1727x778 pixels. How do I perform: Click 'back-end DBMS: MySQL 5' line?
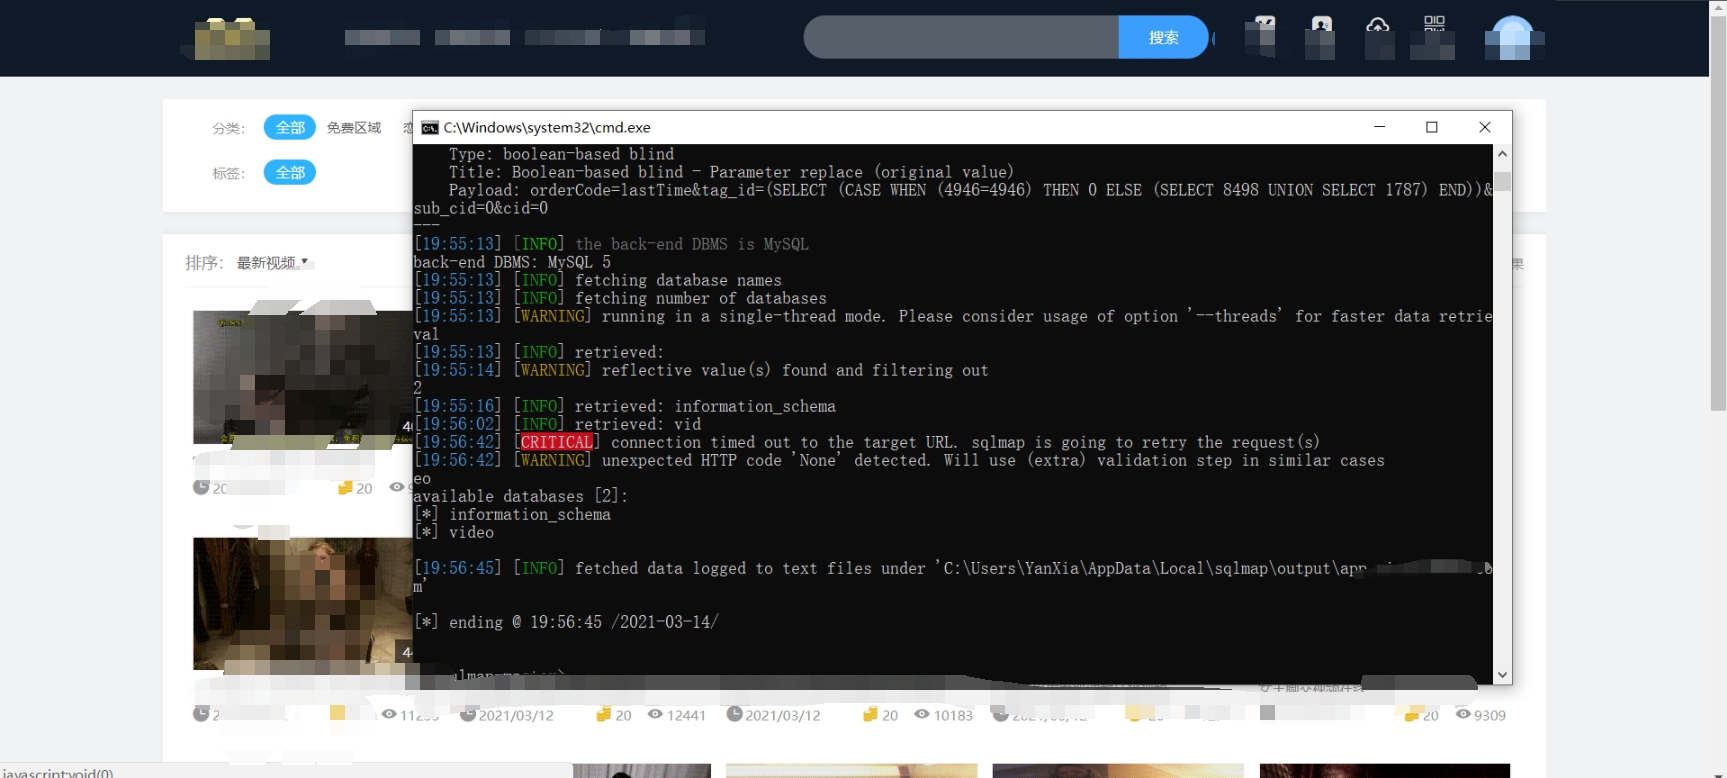(x=512, y=262)
